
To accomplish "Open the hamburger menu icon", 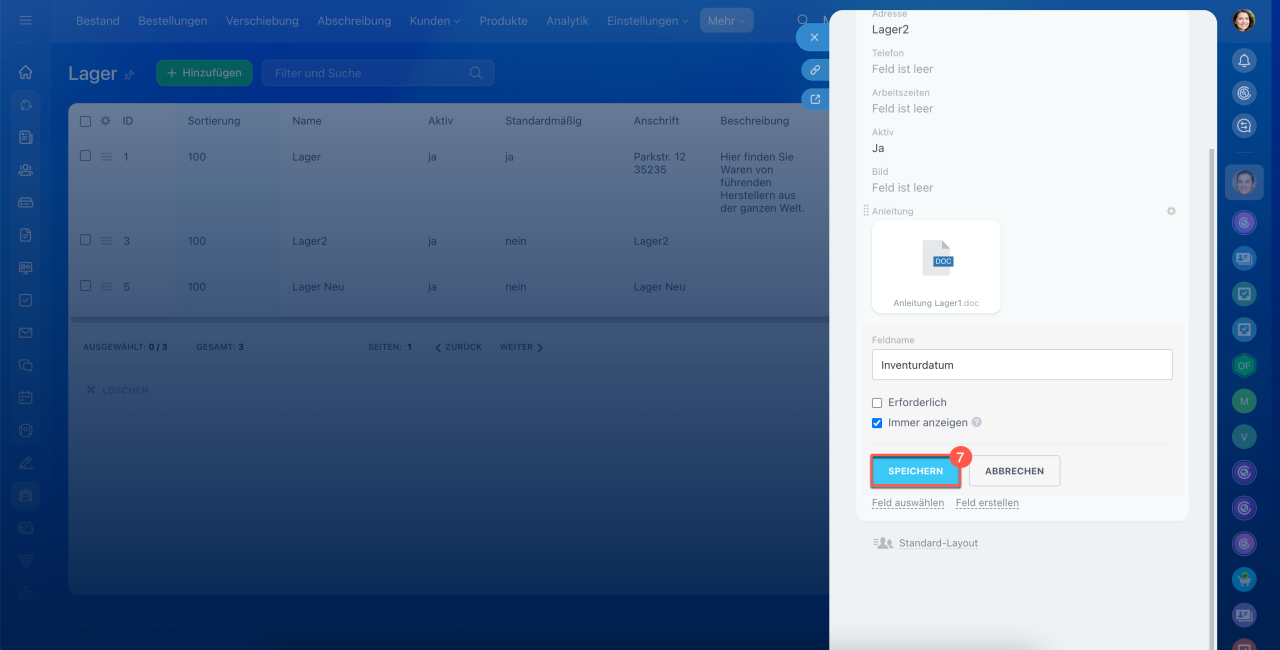I will tap(26, 20).
